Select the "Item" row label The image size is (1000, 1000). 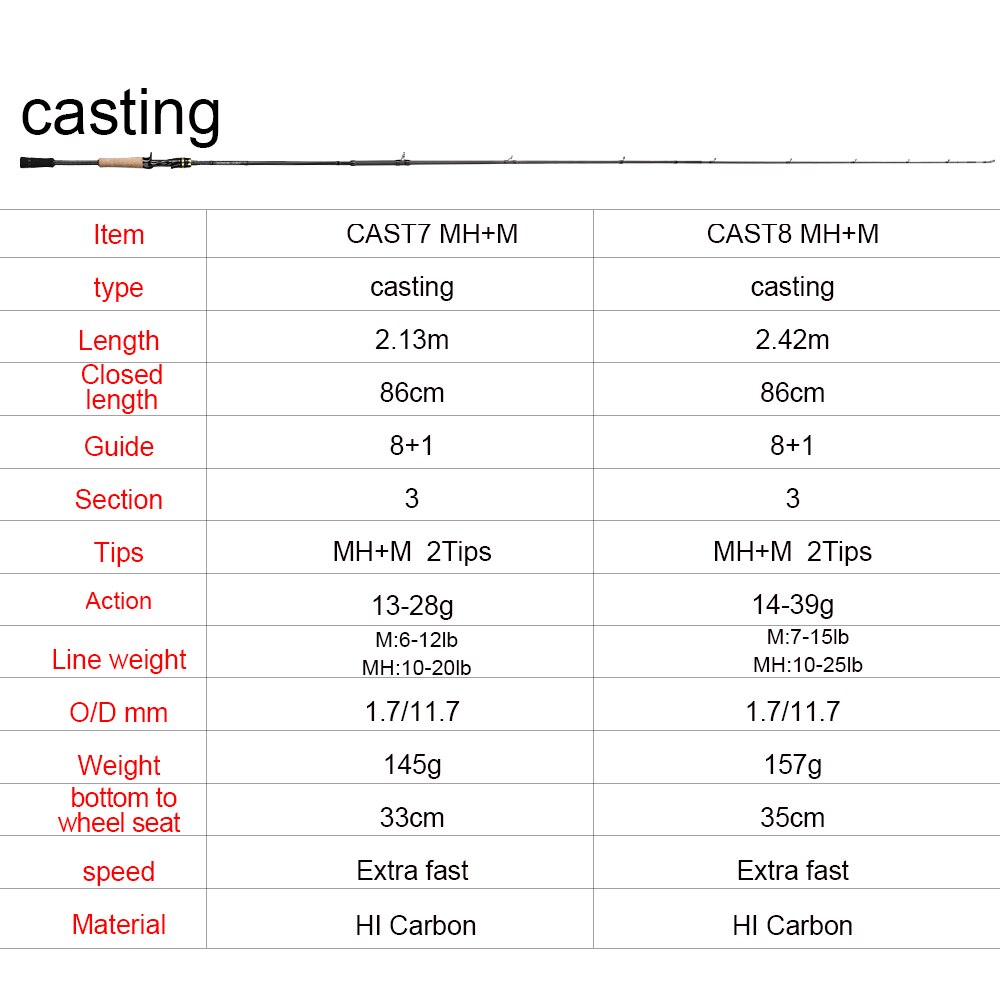pyautogui.click(x=118, y=235)
